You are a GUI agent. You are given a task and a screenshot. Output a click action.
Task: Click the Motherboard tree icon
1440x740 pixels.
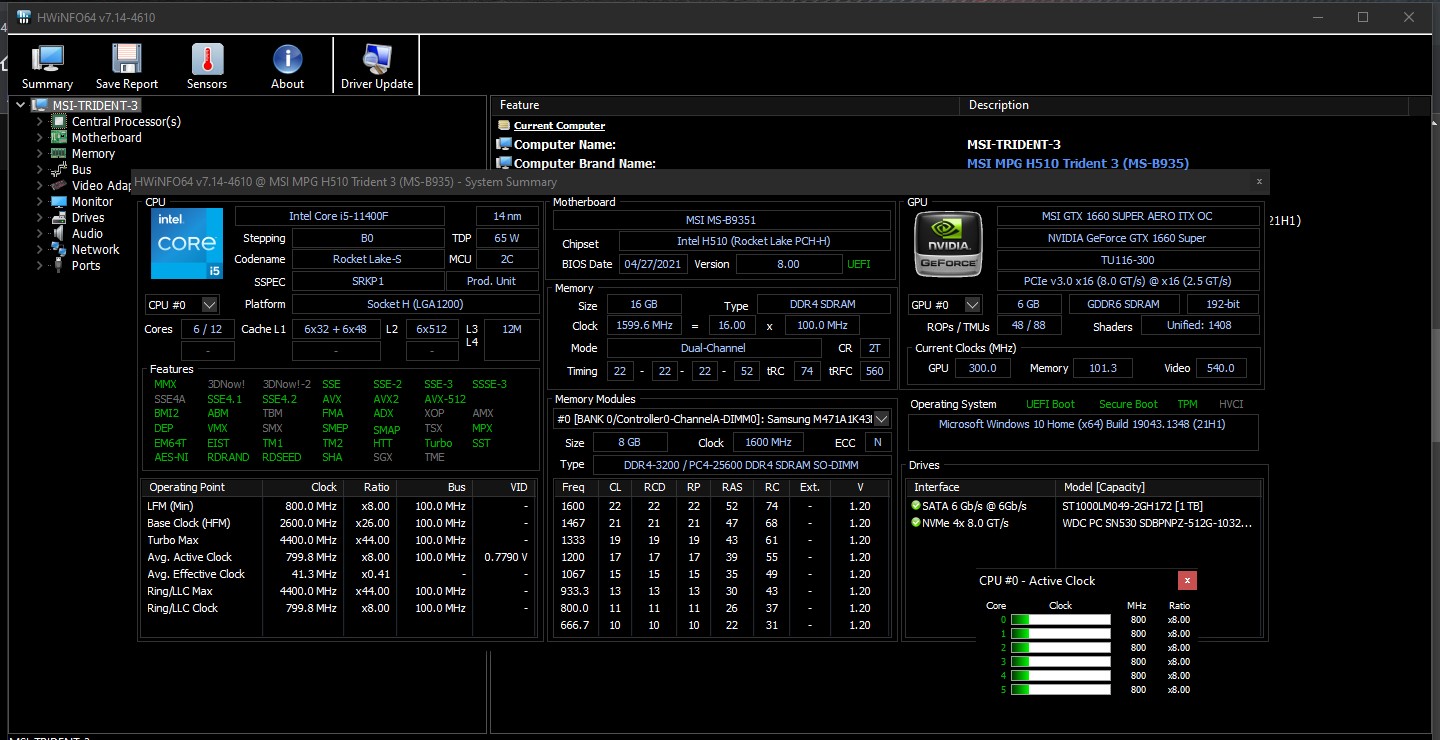tap(59, 137)
